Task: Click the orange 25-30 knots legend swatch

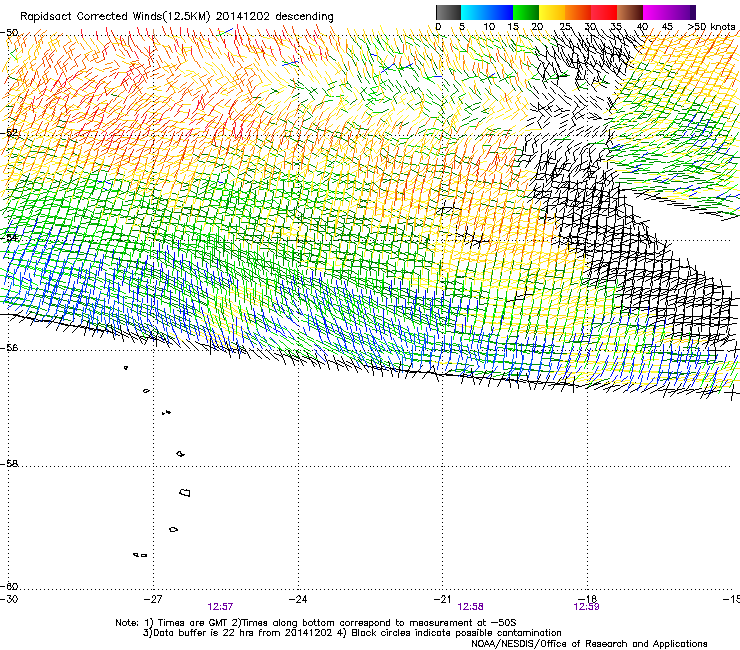Action: (578, 12)
